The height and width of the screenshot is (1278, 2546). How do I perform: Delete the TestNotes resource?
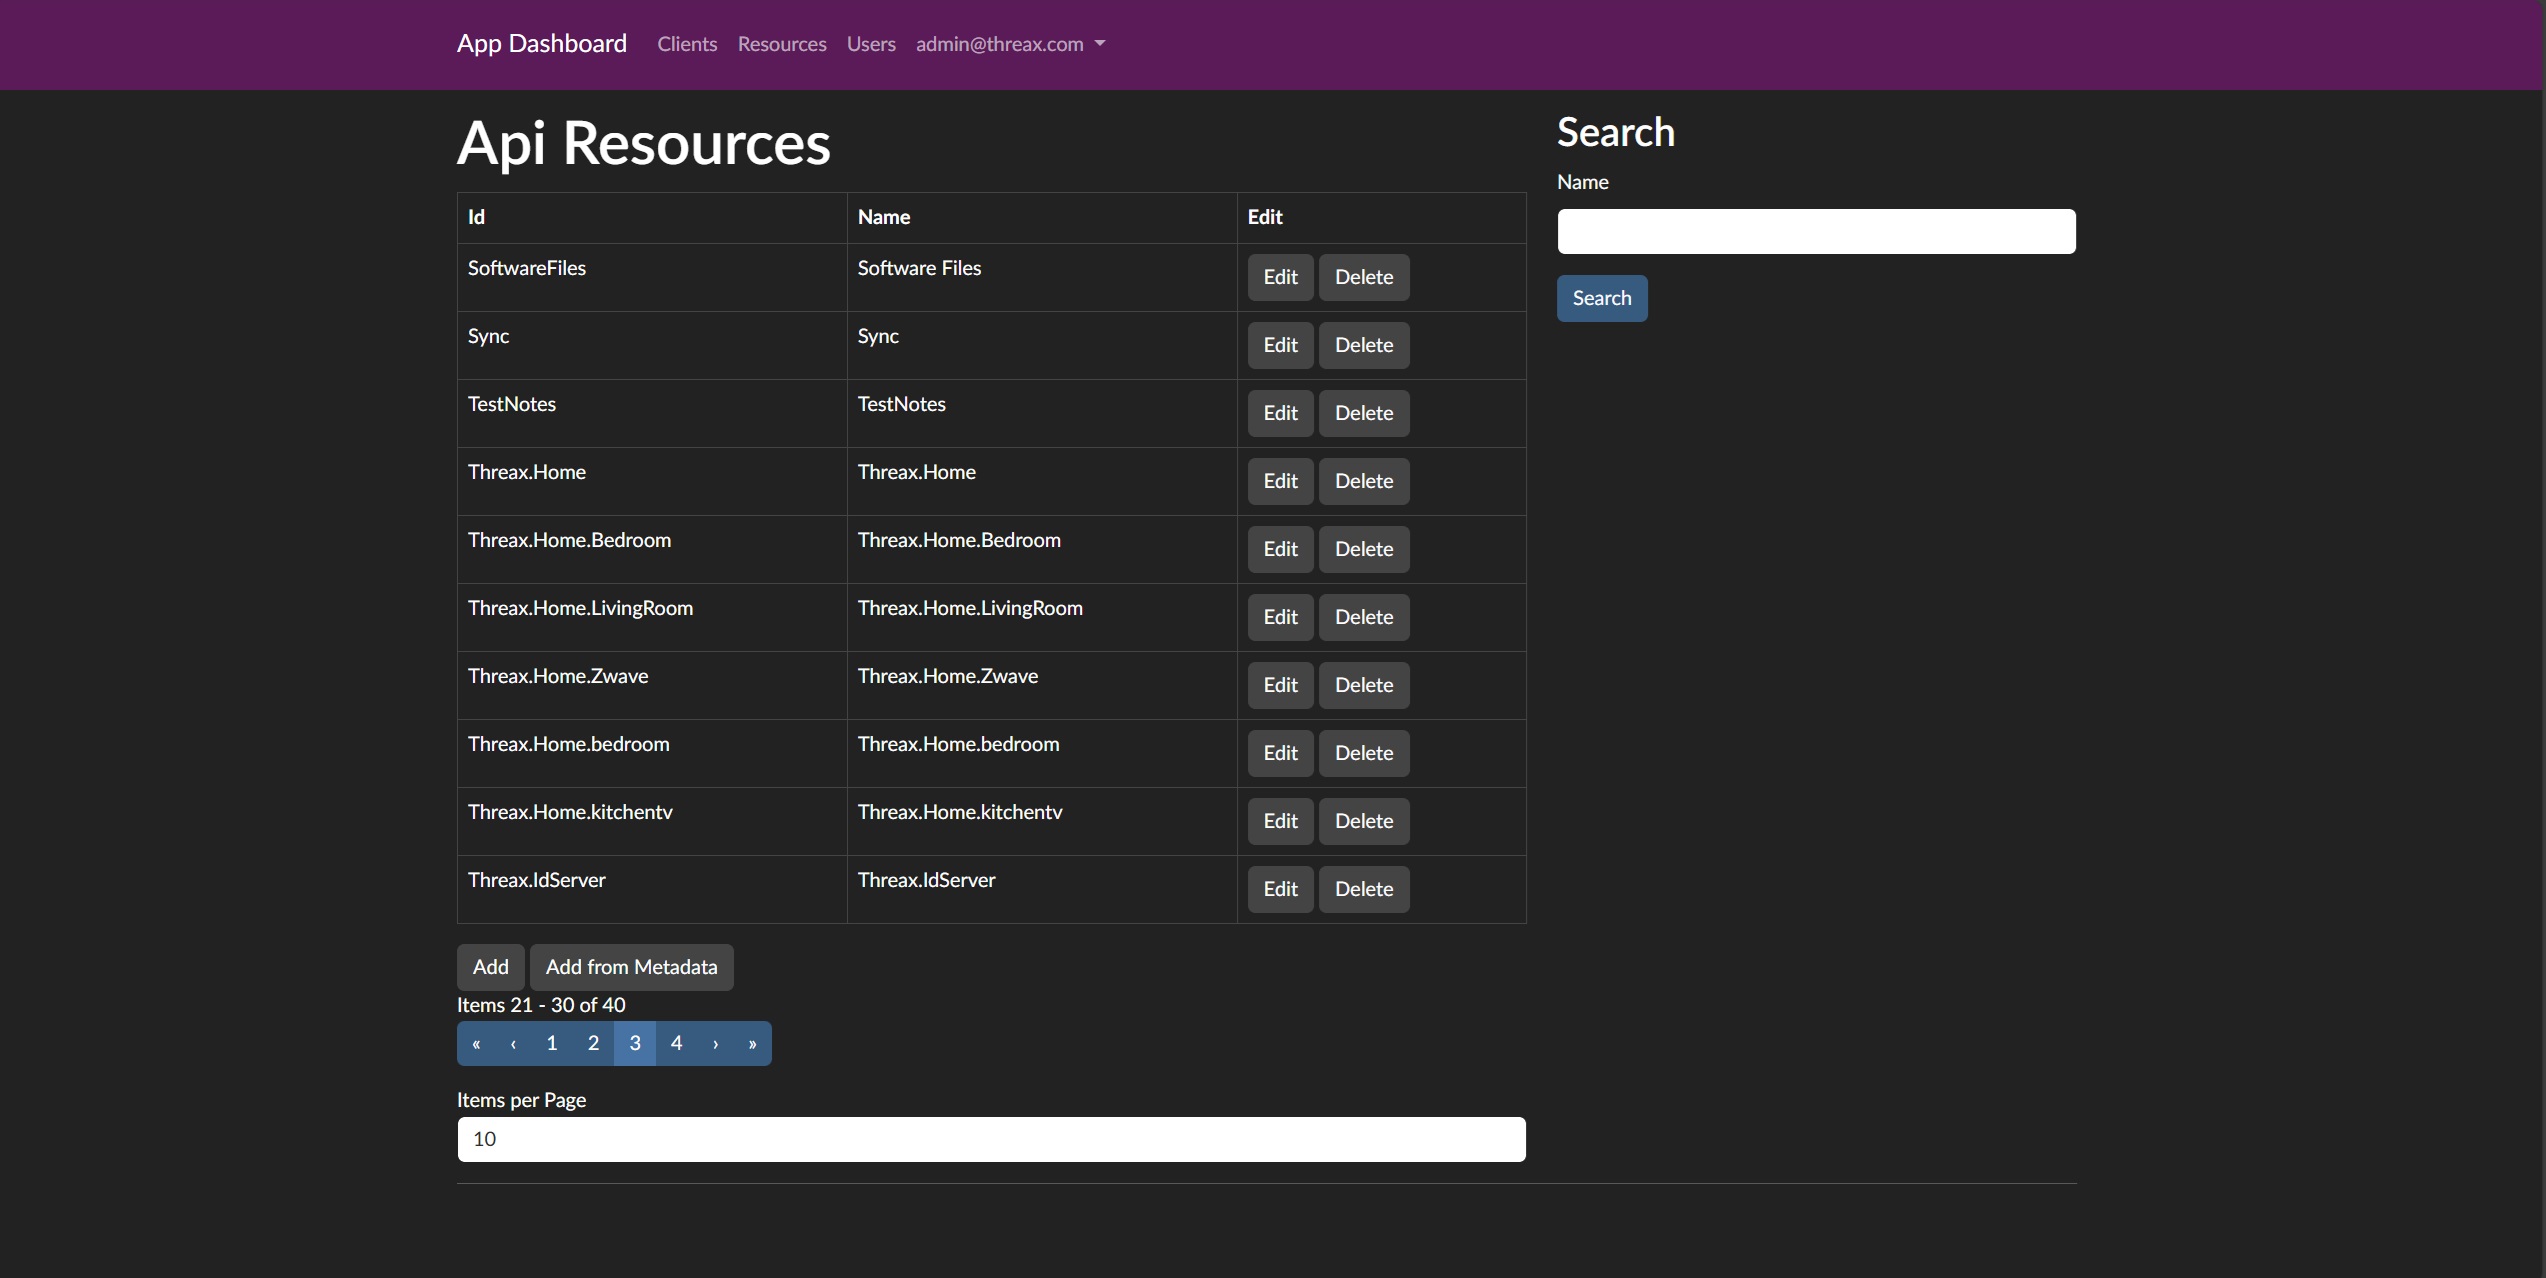[1364, 413]
